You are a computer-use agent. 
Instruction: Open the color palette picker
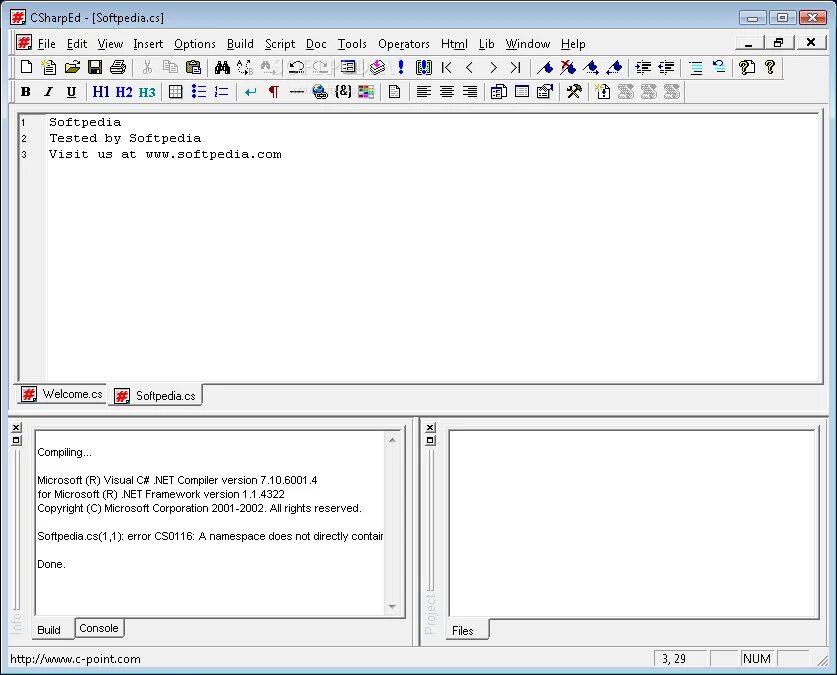pyautogui.click(x=366, y=92)
